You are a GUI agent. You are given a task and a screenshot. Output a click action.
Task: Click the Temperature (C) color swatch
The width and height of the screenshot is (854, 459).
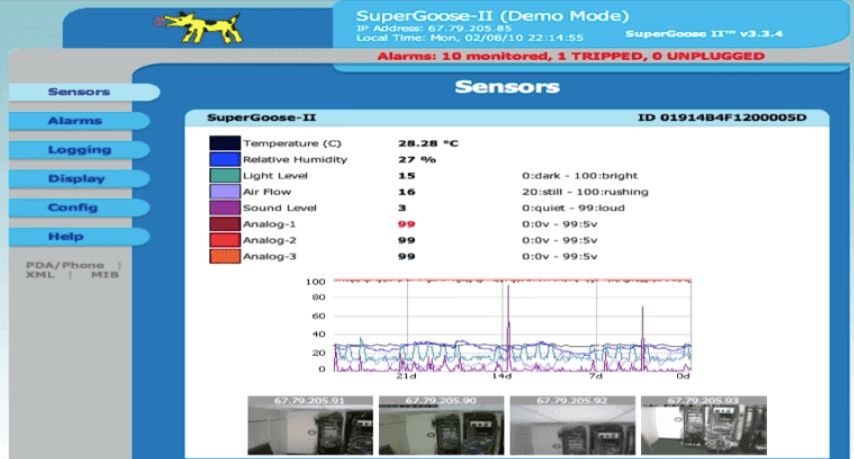(x=224, y=143)
